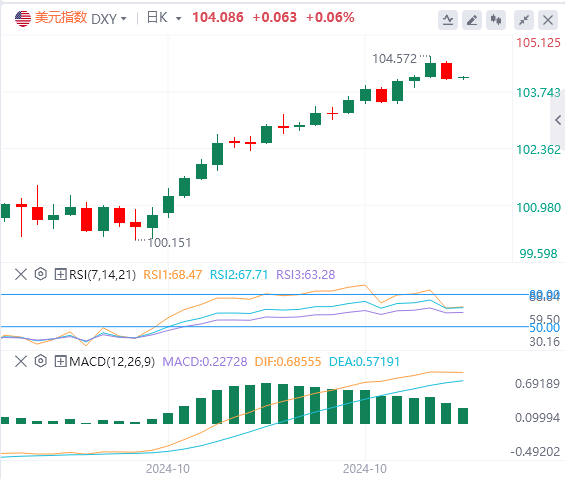
Task: Click the RSI 50.00 horizontal line label
Action: (544, 328)
